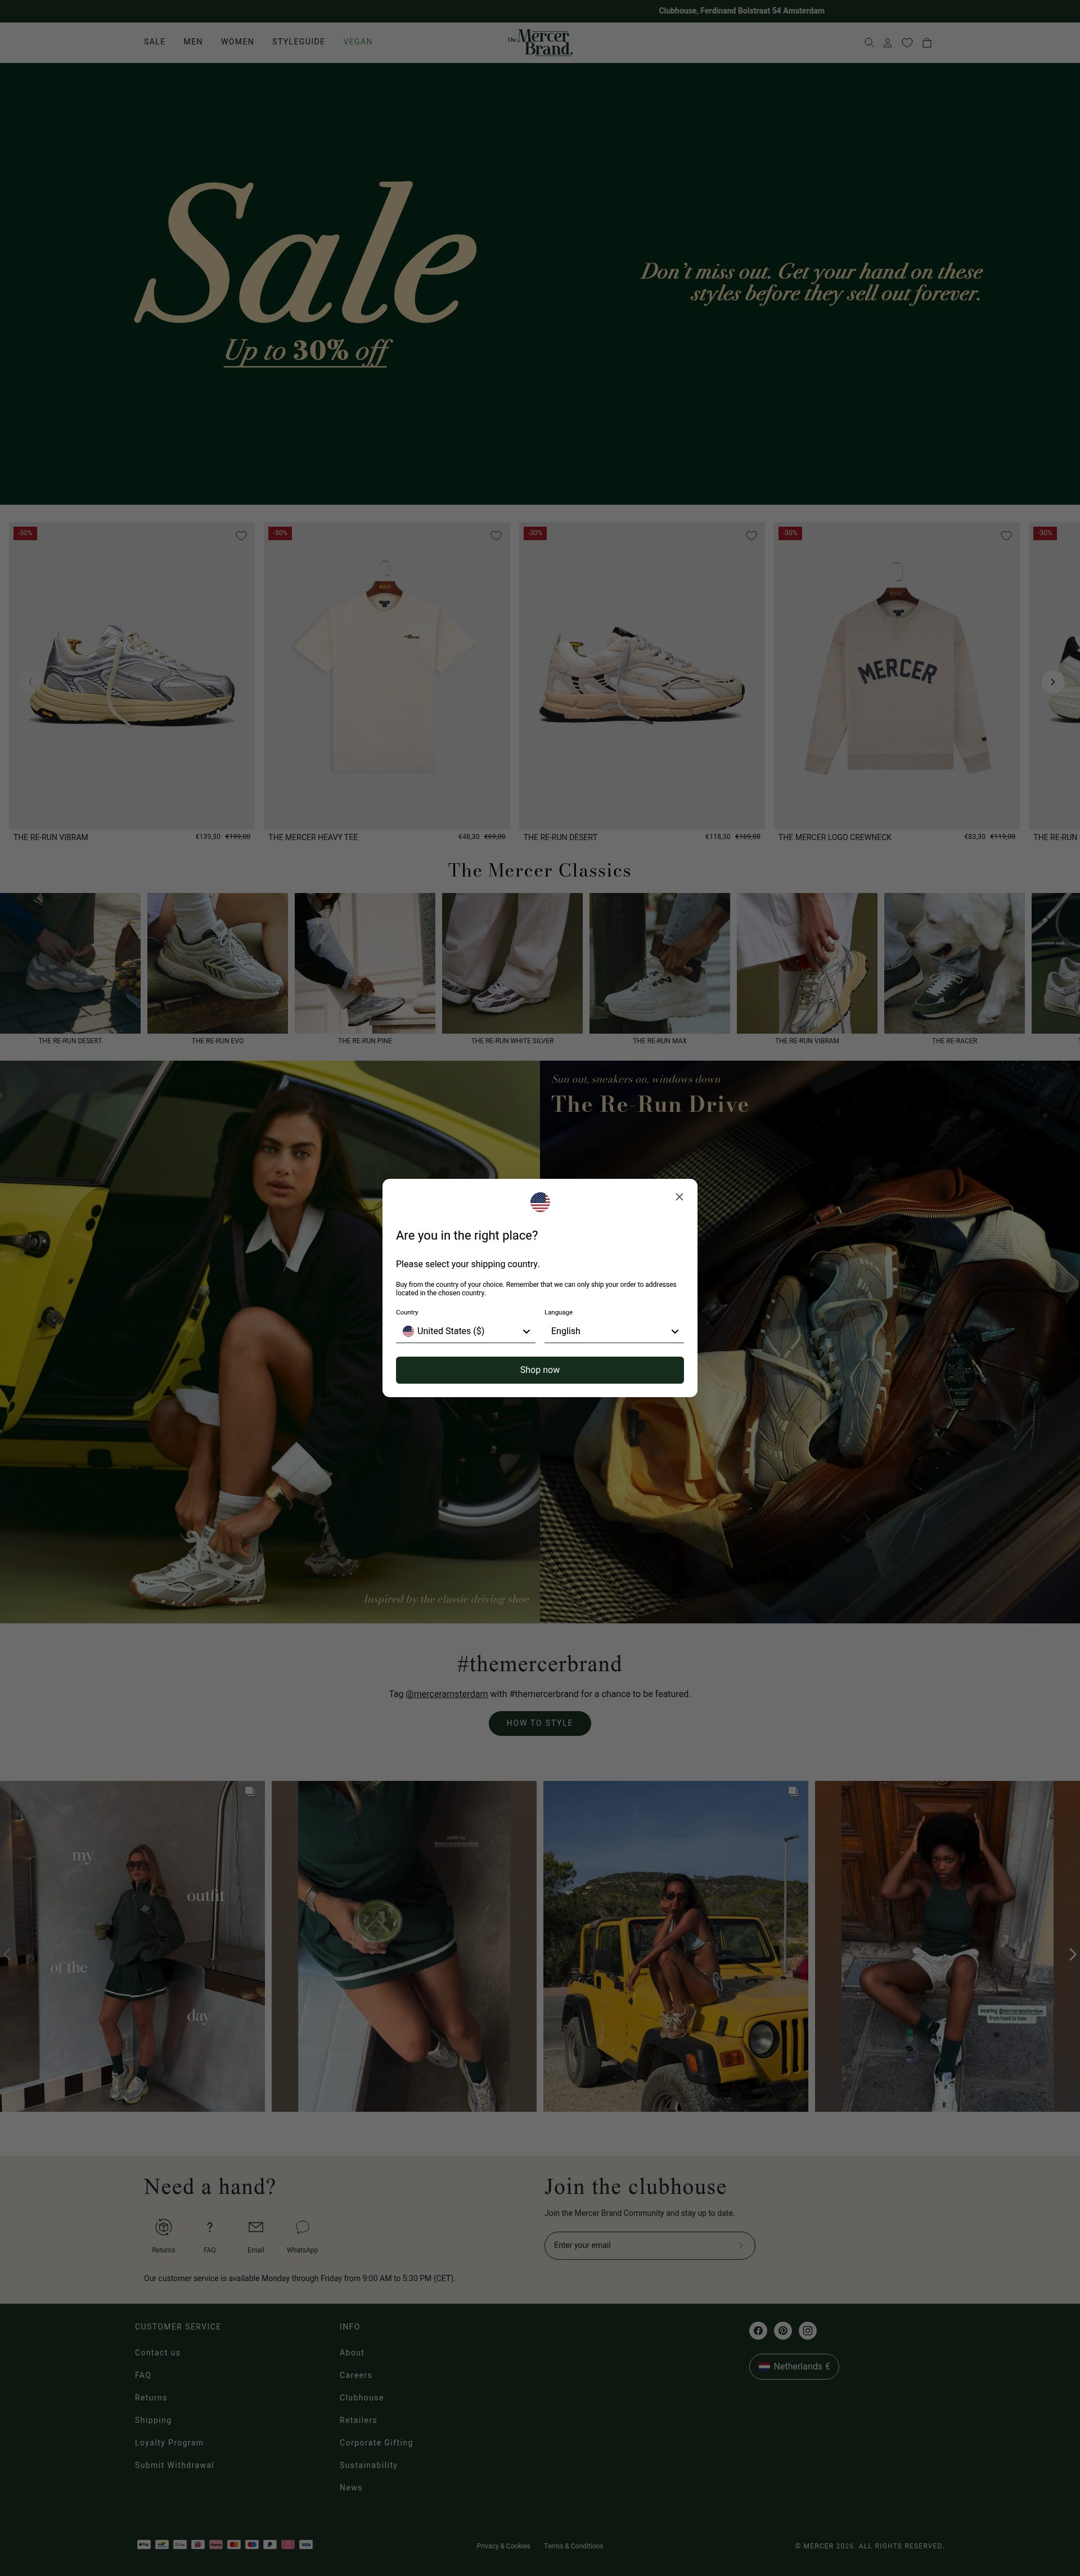Open Sustainability footer link
Viewport: 1080px width, 2576px height.
point(368,2465)
